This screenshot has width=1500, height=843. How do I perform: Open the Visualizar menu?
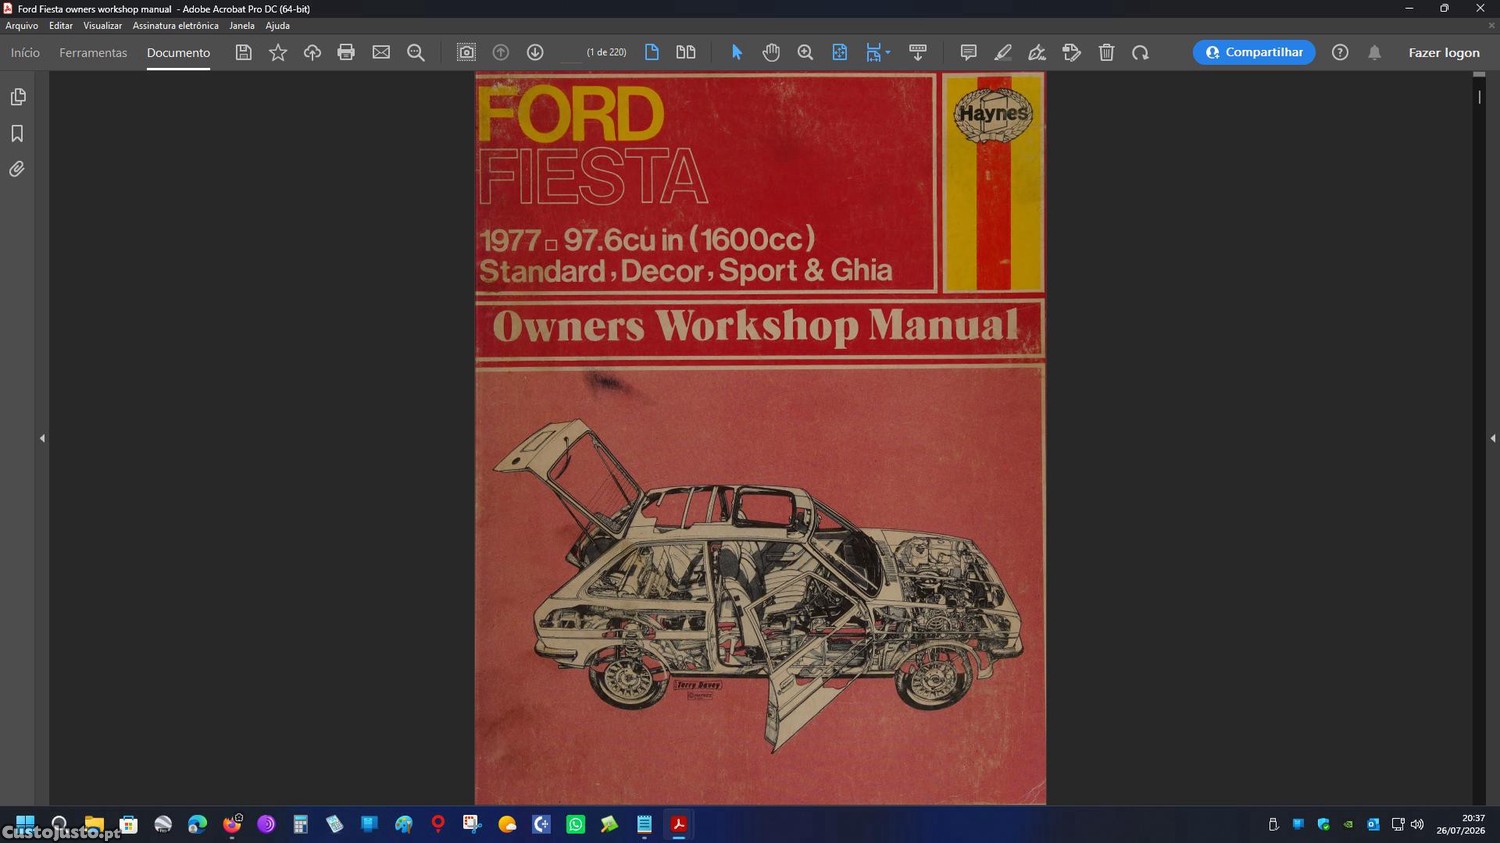click(102, 26)
